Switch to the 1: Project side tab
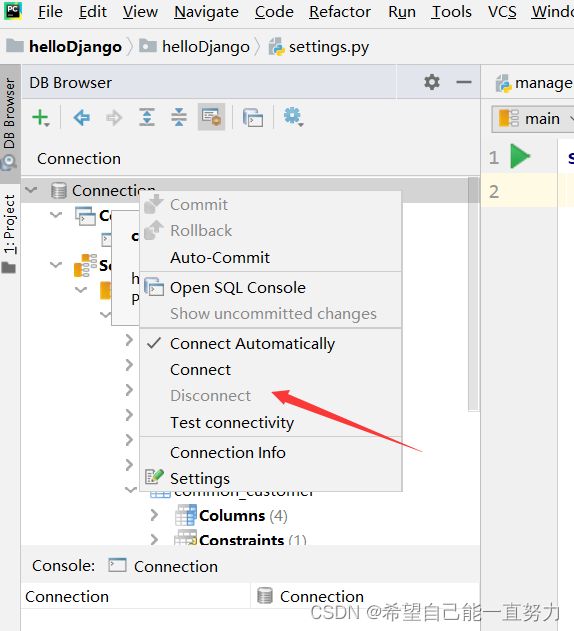This screenshot has width=574, height=631. [x=10, y=233]
